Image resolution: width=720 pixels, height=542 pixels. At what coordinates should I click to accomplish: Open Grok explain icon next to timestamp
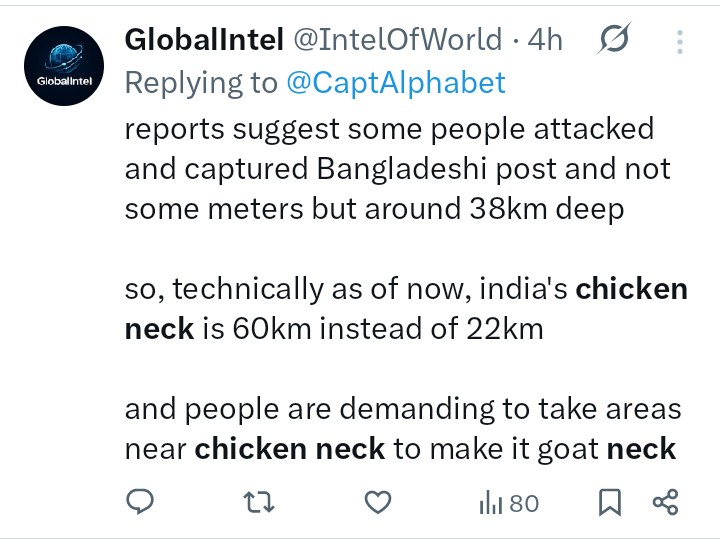click(x=614, y=39)
